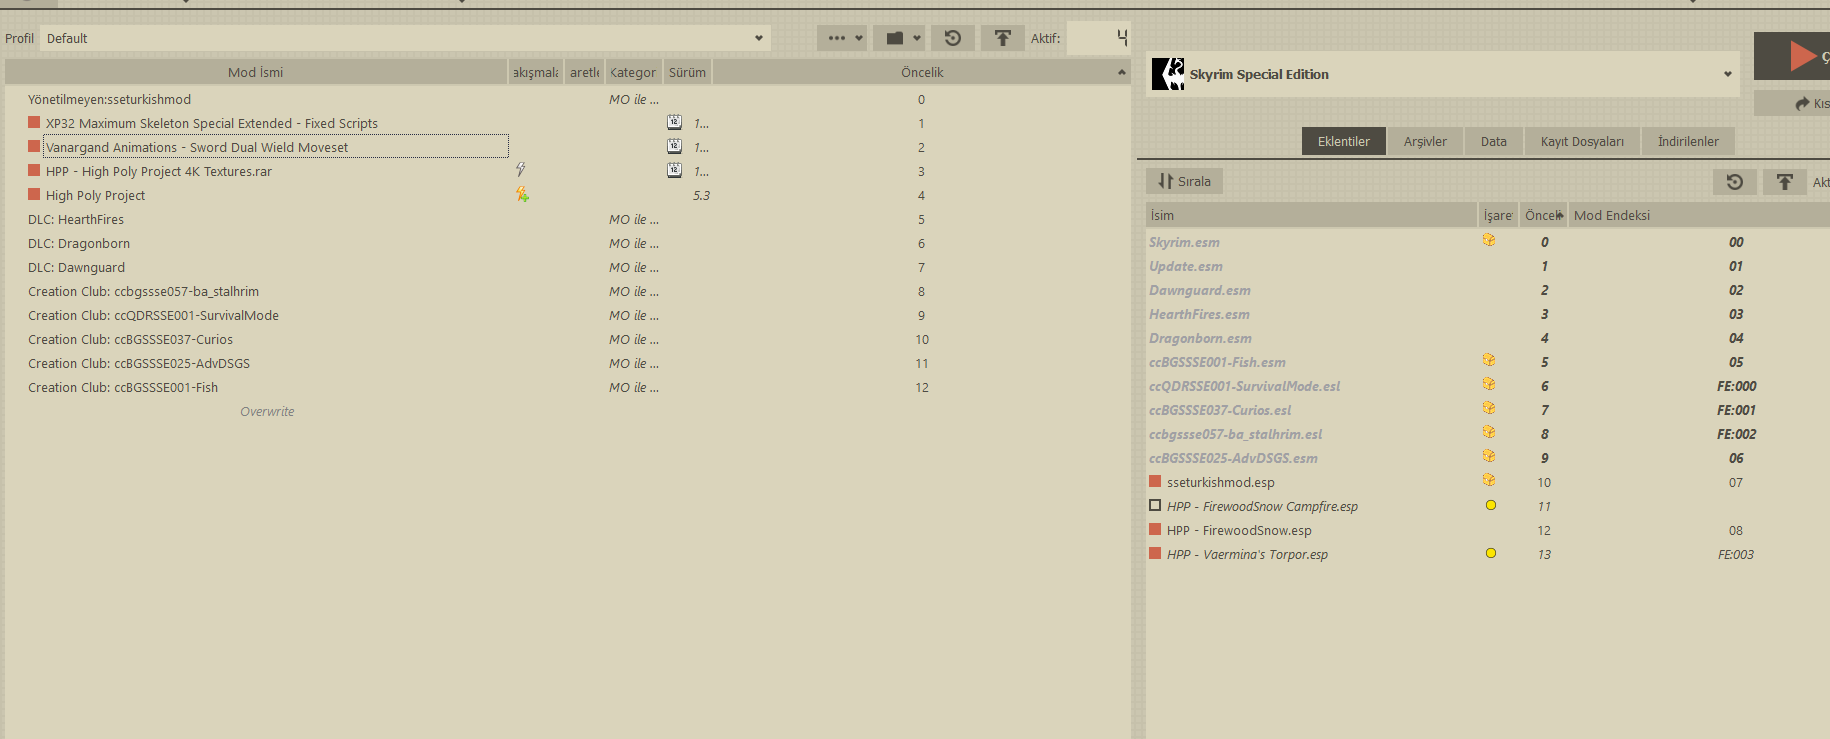Open the Kayıt Dosyaları tab

pyautogui.click(x=1582, y=141)
